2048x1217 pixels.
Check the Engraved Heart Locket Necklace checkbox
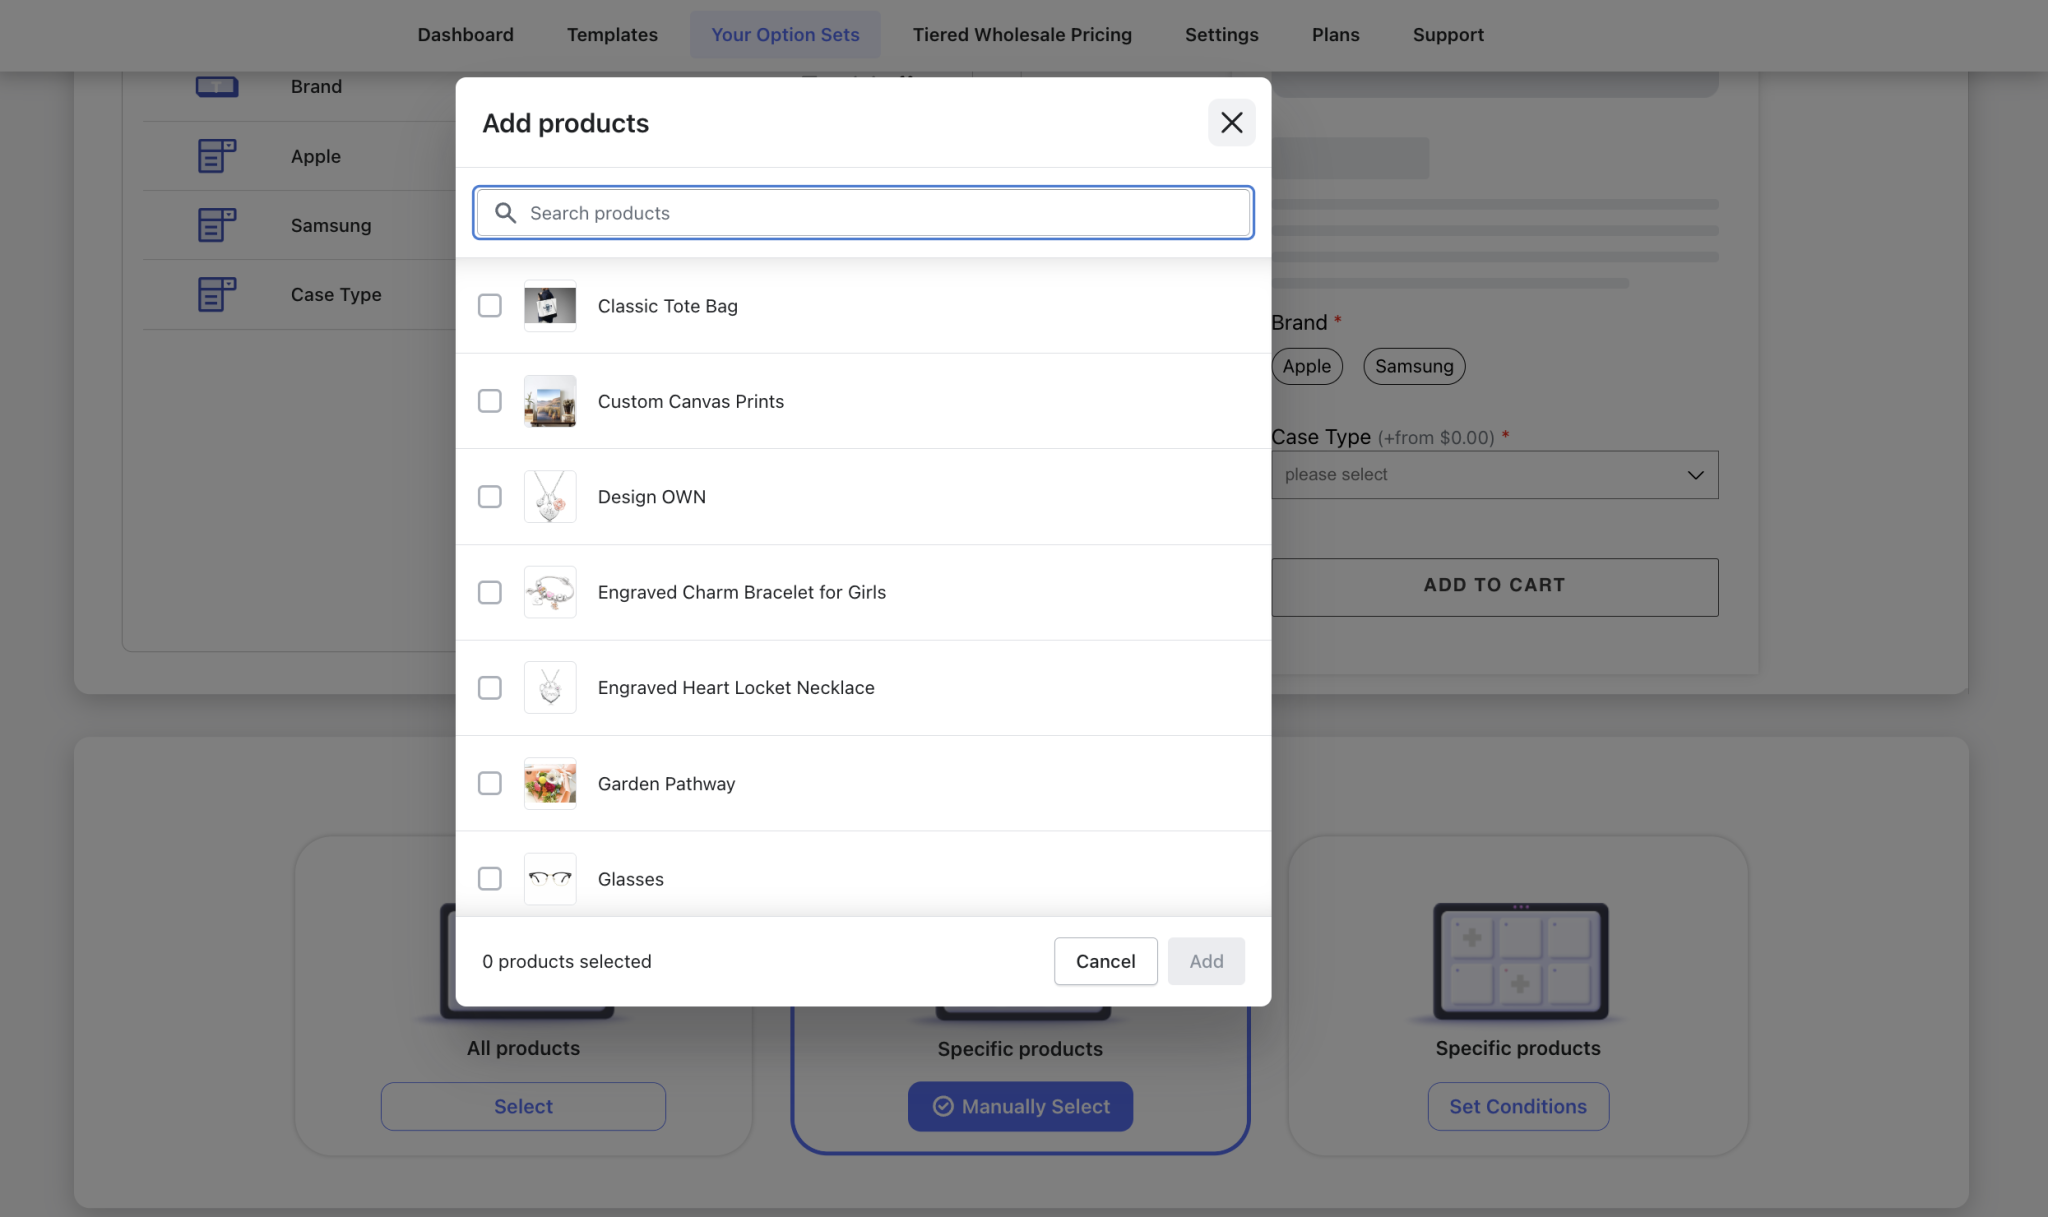point(490,687)
